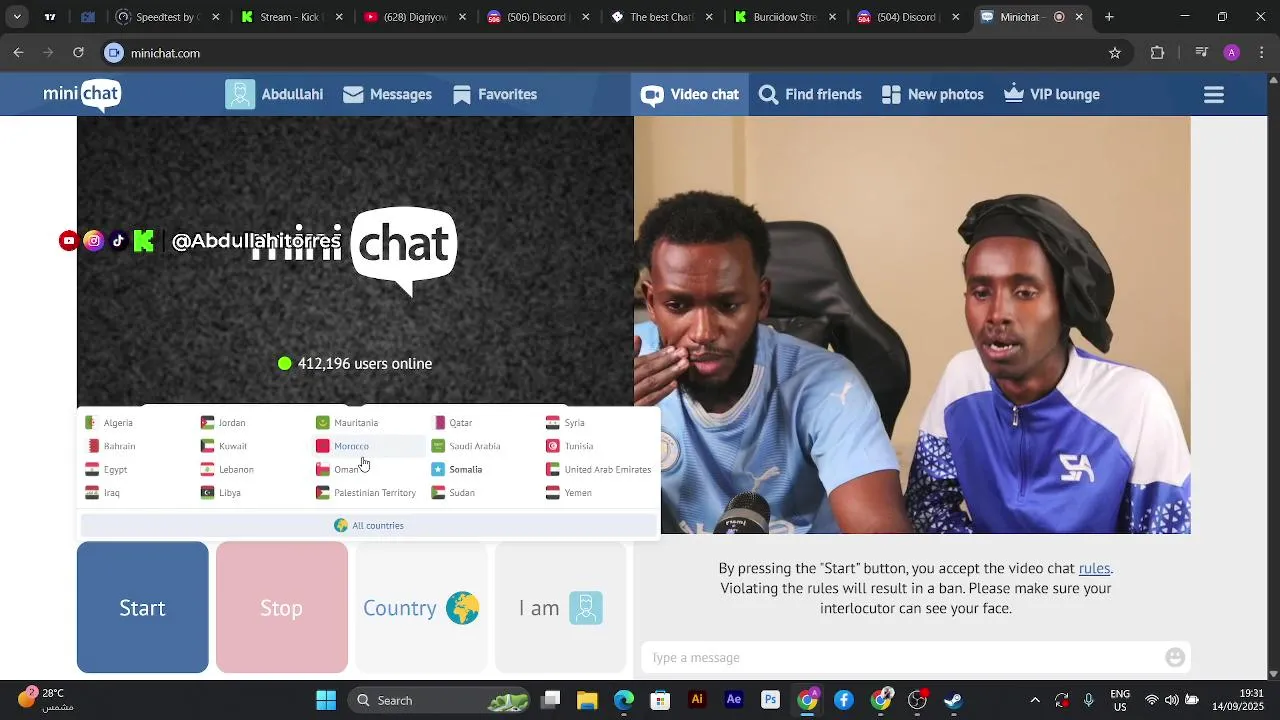Switch to The best Chat tab
This screenshot has height=720, width=1280.
(662, 17)
